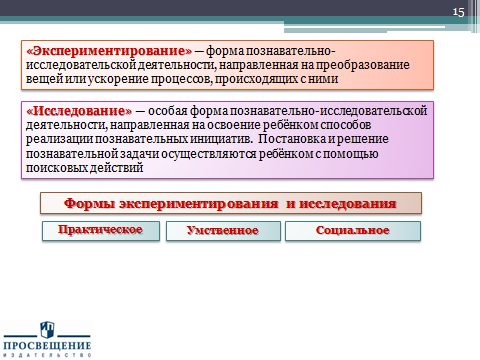
Task: Click the slide number 15
Action: [x=458, y=12]
